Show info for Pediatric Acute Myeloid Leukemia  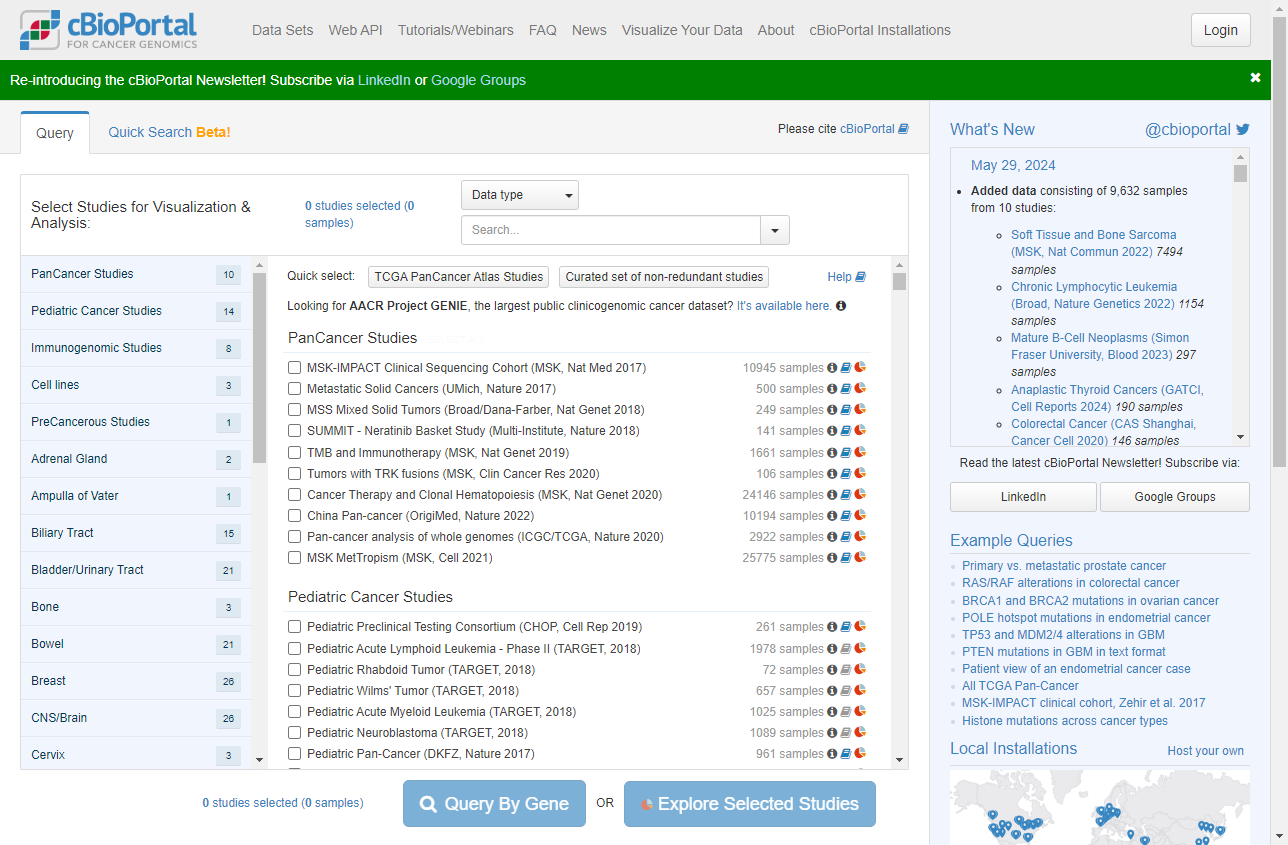coord(832,712)
